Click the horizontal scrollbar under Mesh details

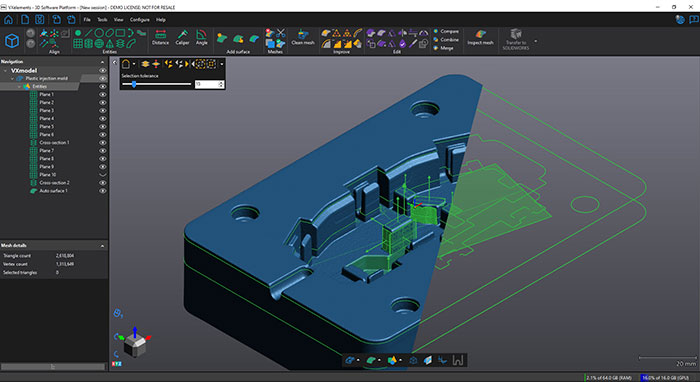(x=53, y=367)
